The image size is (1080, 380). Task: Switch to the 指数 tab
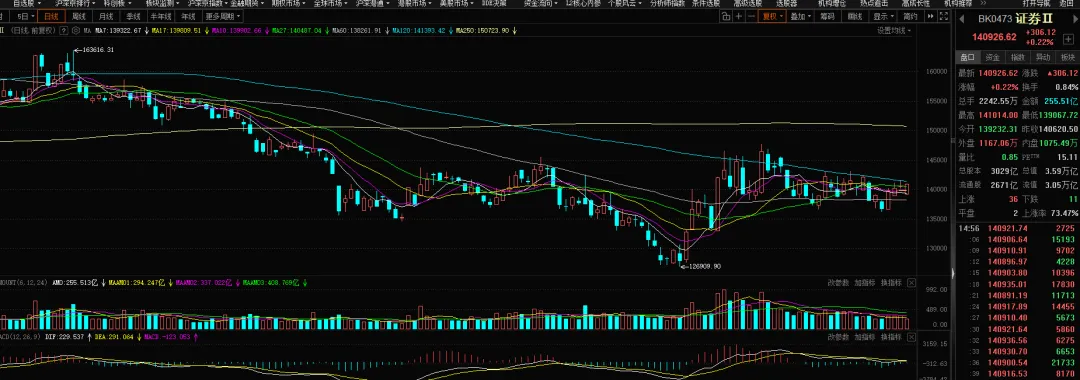[1018, 57]
